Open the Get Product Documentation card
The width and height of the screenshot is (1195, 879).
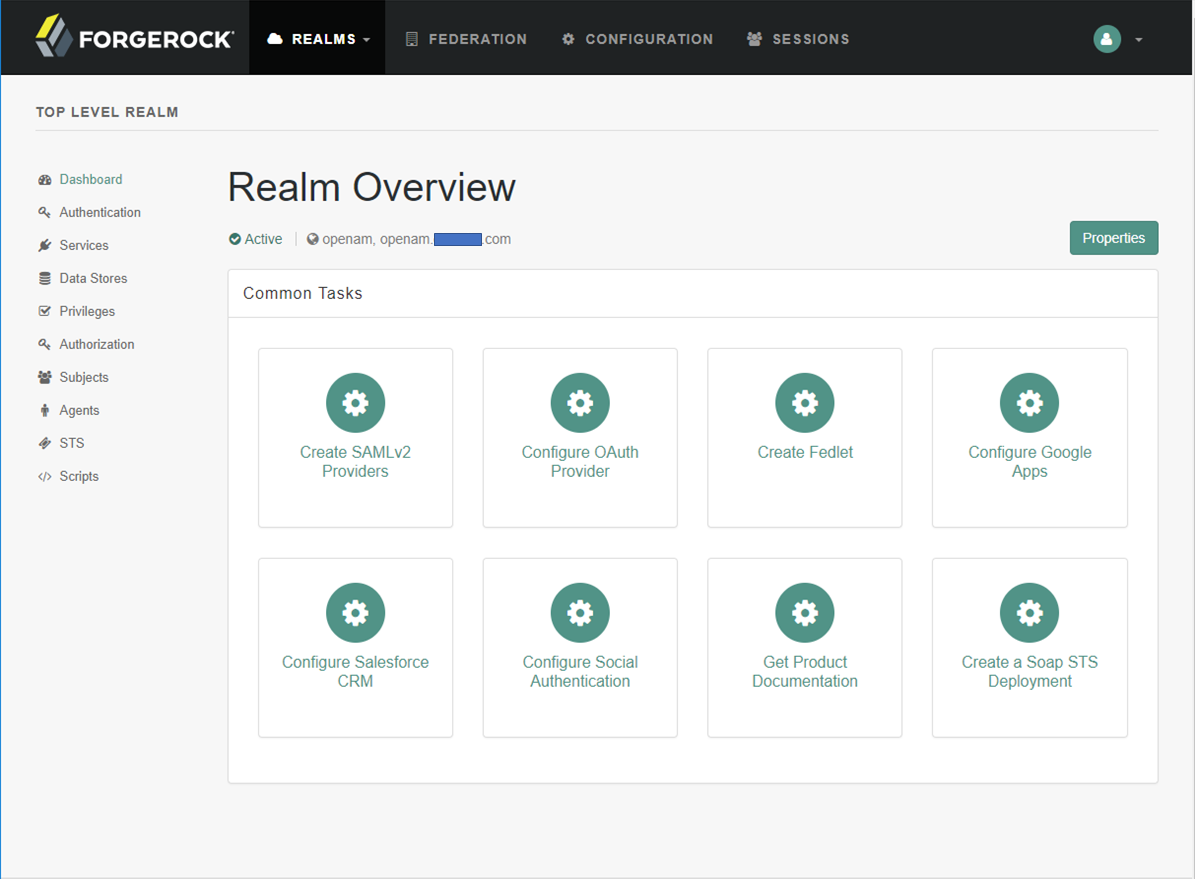(x=805, y=647)
